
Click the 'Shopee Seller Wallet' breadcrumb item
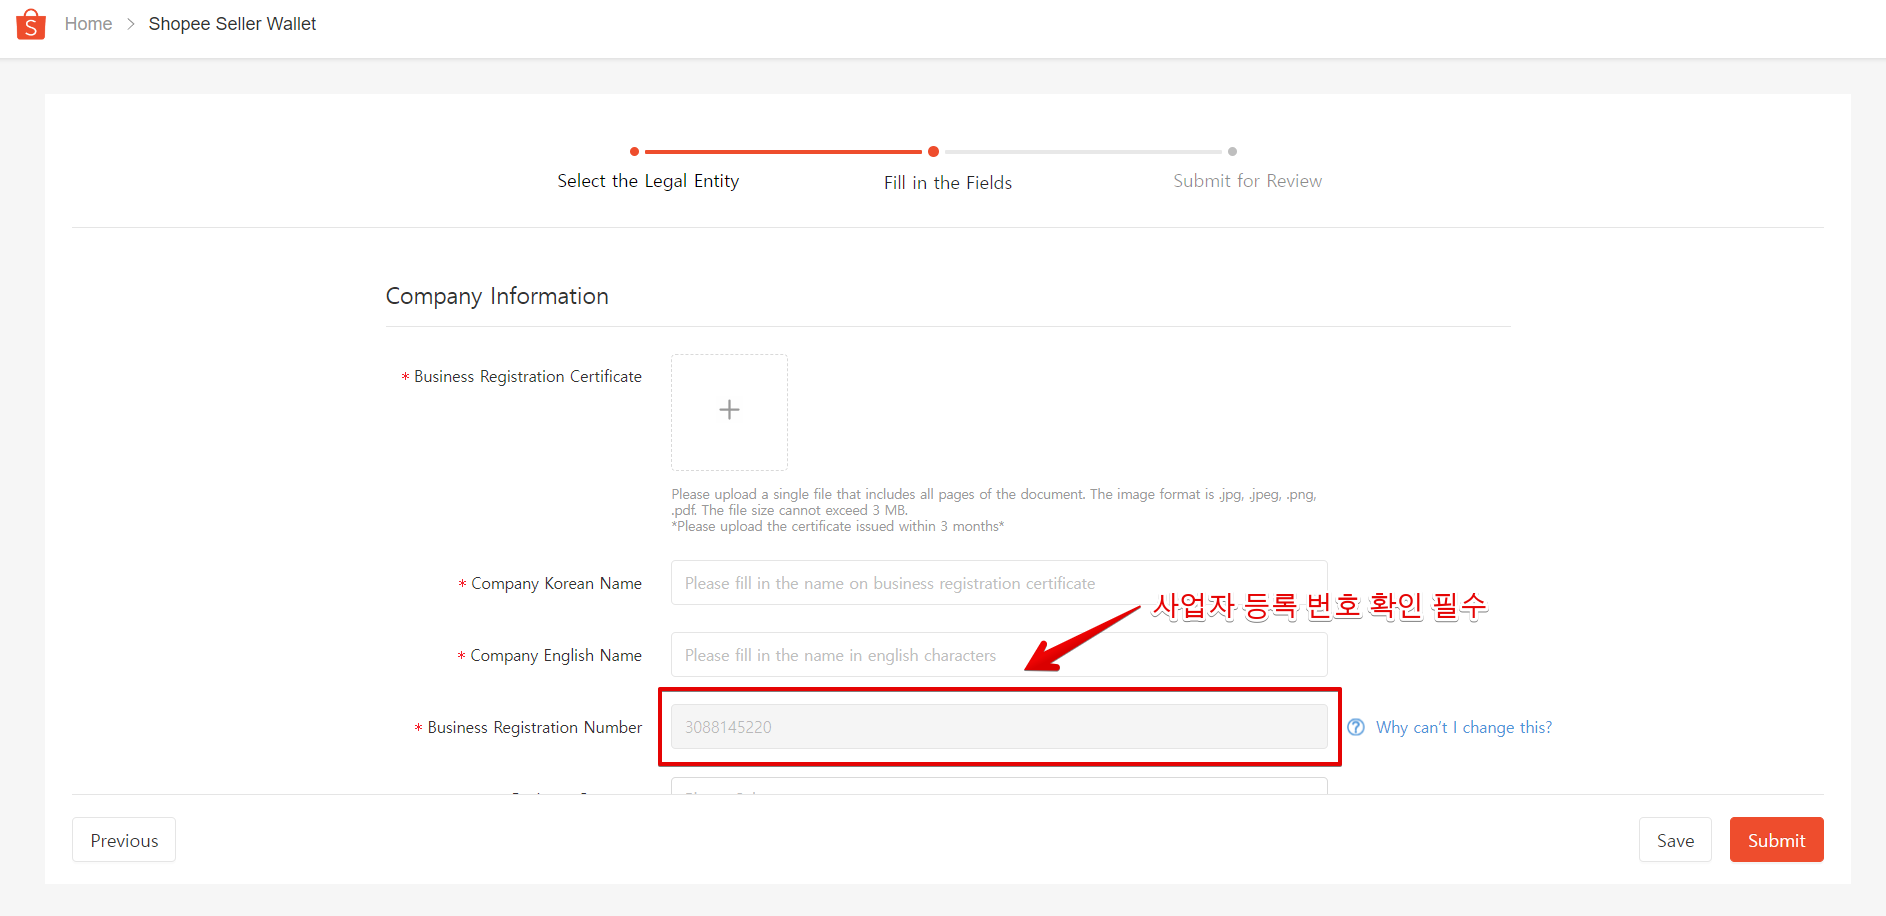pyautogui.click(x=232, y=23)
